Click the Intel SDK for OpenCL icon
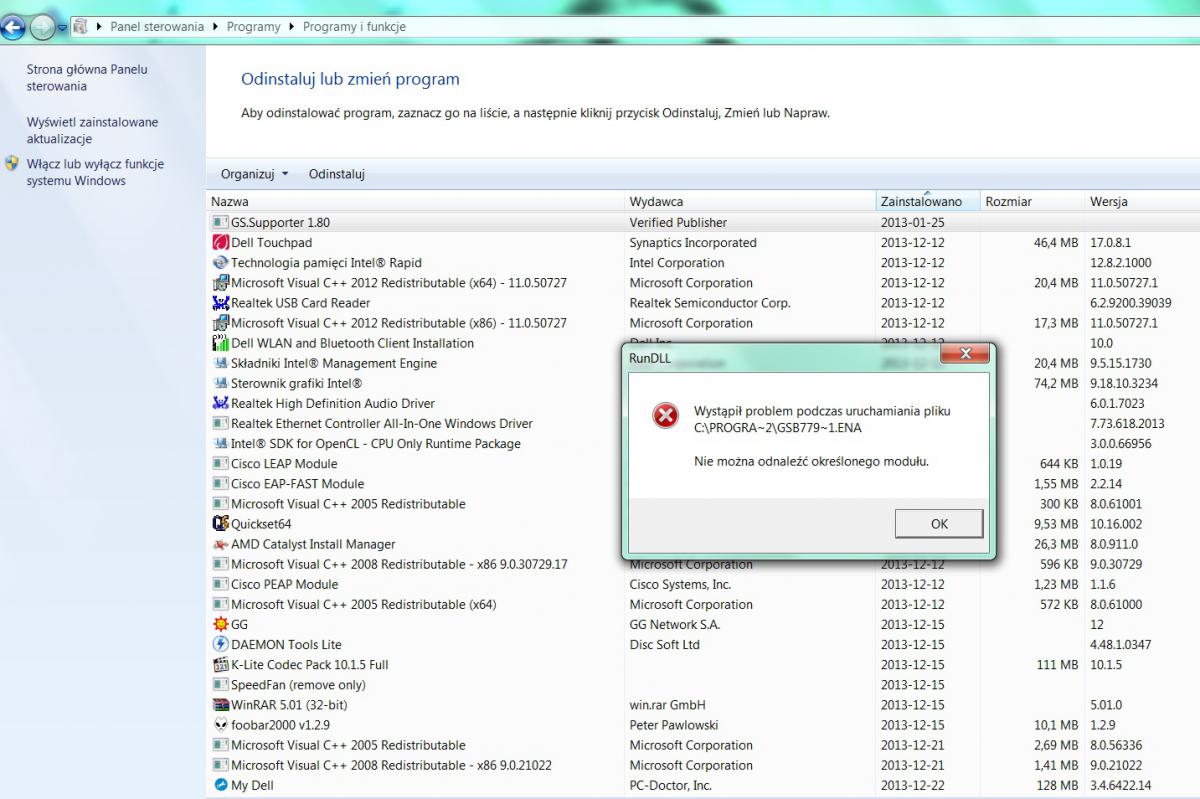The height and width of the screenshot is (799, 1200). click(x=221, y=443)
